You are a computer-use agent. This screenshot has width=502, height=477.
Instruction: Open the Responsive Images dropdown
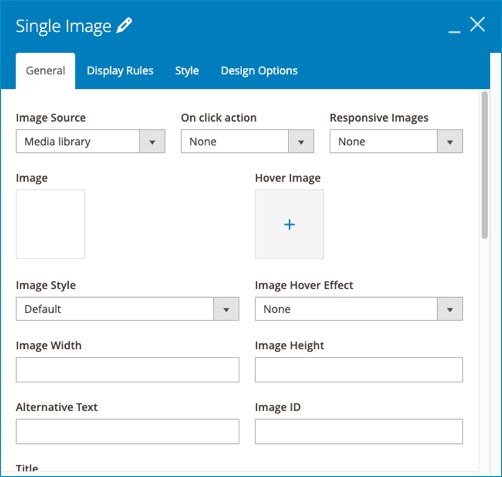pos(396,141)
